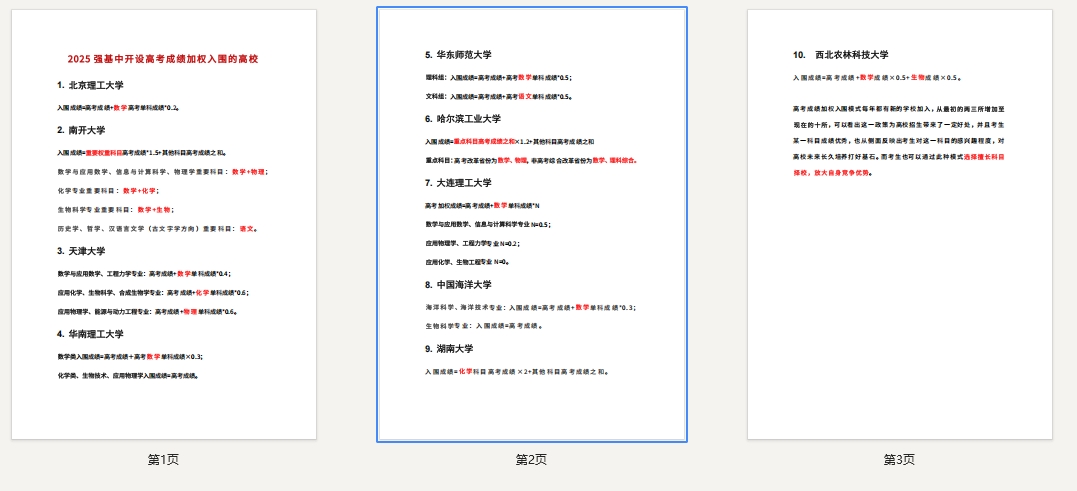Click the red title '2025 强基中开设高考成绩加权入围的高校'
This screenshot has height=491, width=1077.
tap(163, 60)
